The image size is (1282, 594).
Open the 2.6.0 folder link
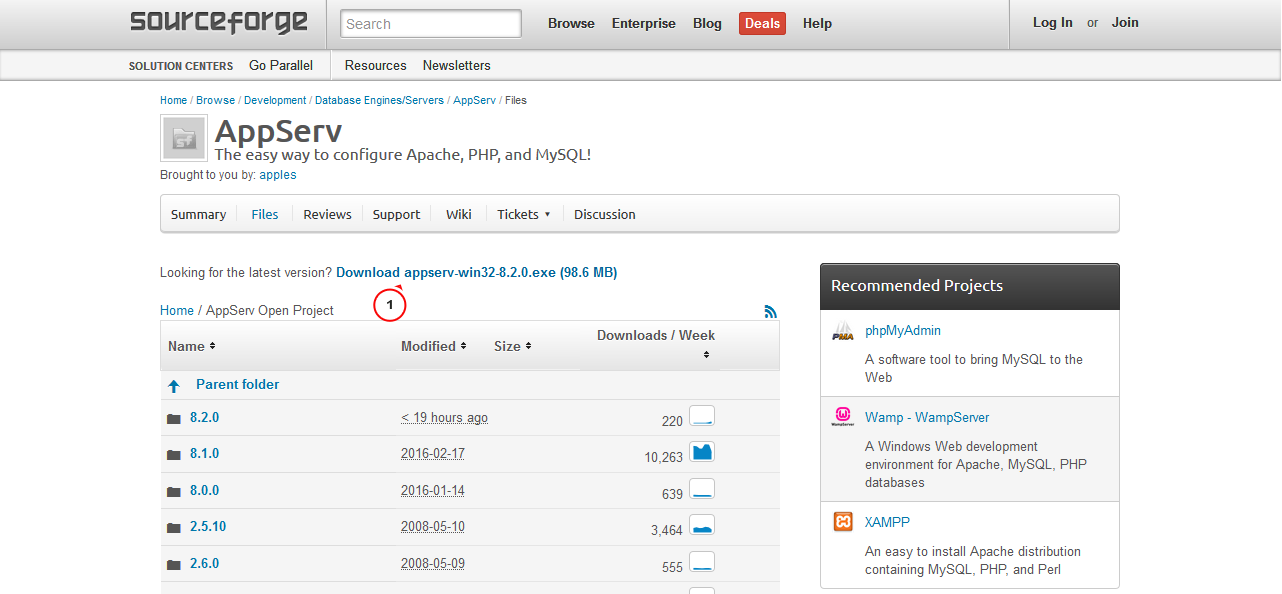[204, 563]
